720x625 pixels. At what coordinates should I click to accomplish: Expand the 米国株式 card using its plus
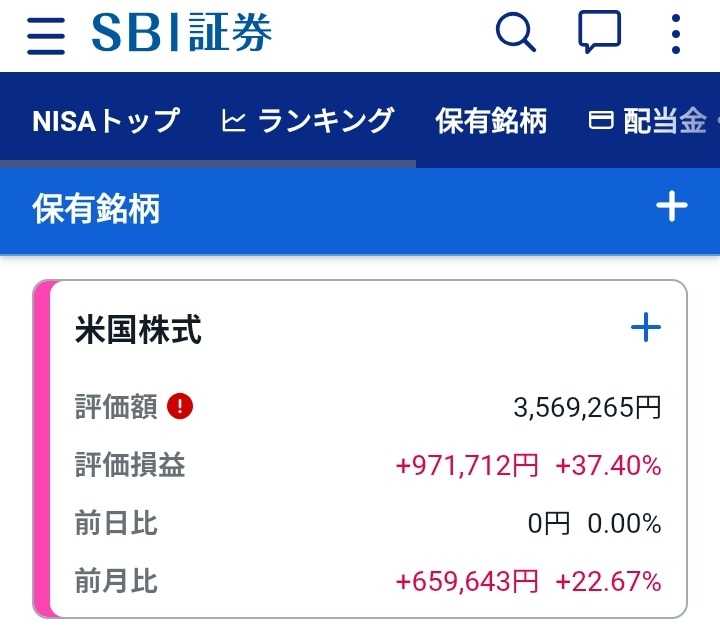click(x=647, y=327)
